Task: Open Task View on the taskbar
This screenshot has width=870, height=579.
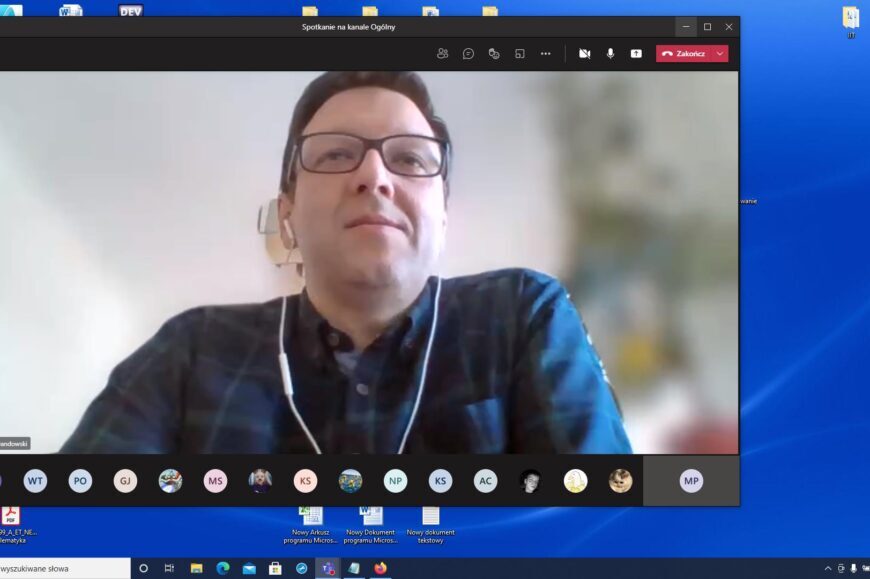Action: (x=169, y=568)
